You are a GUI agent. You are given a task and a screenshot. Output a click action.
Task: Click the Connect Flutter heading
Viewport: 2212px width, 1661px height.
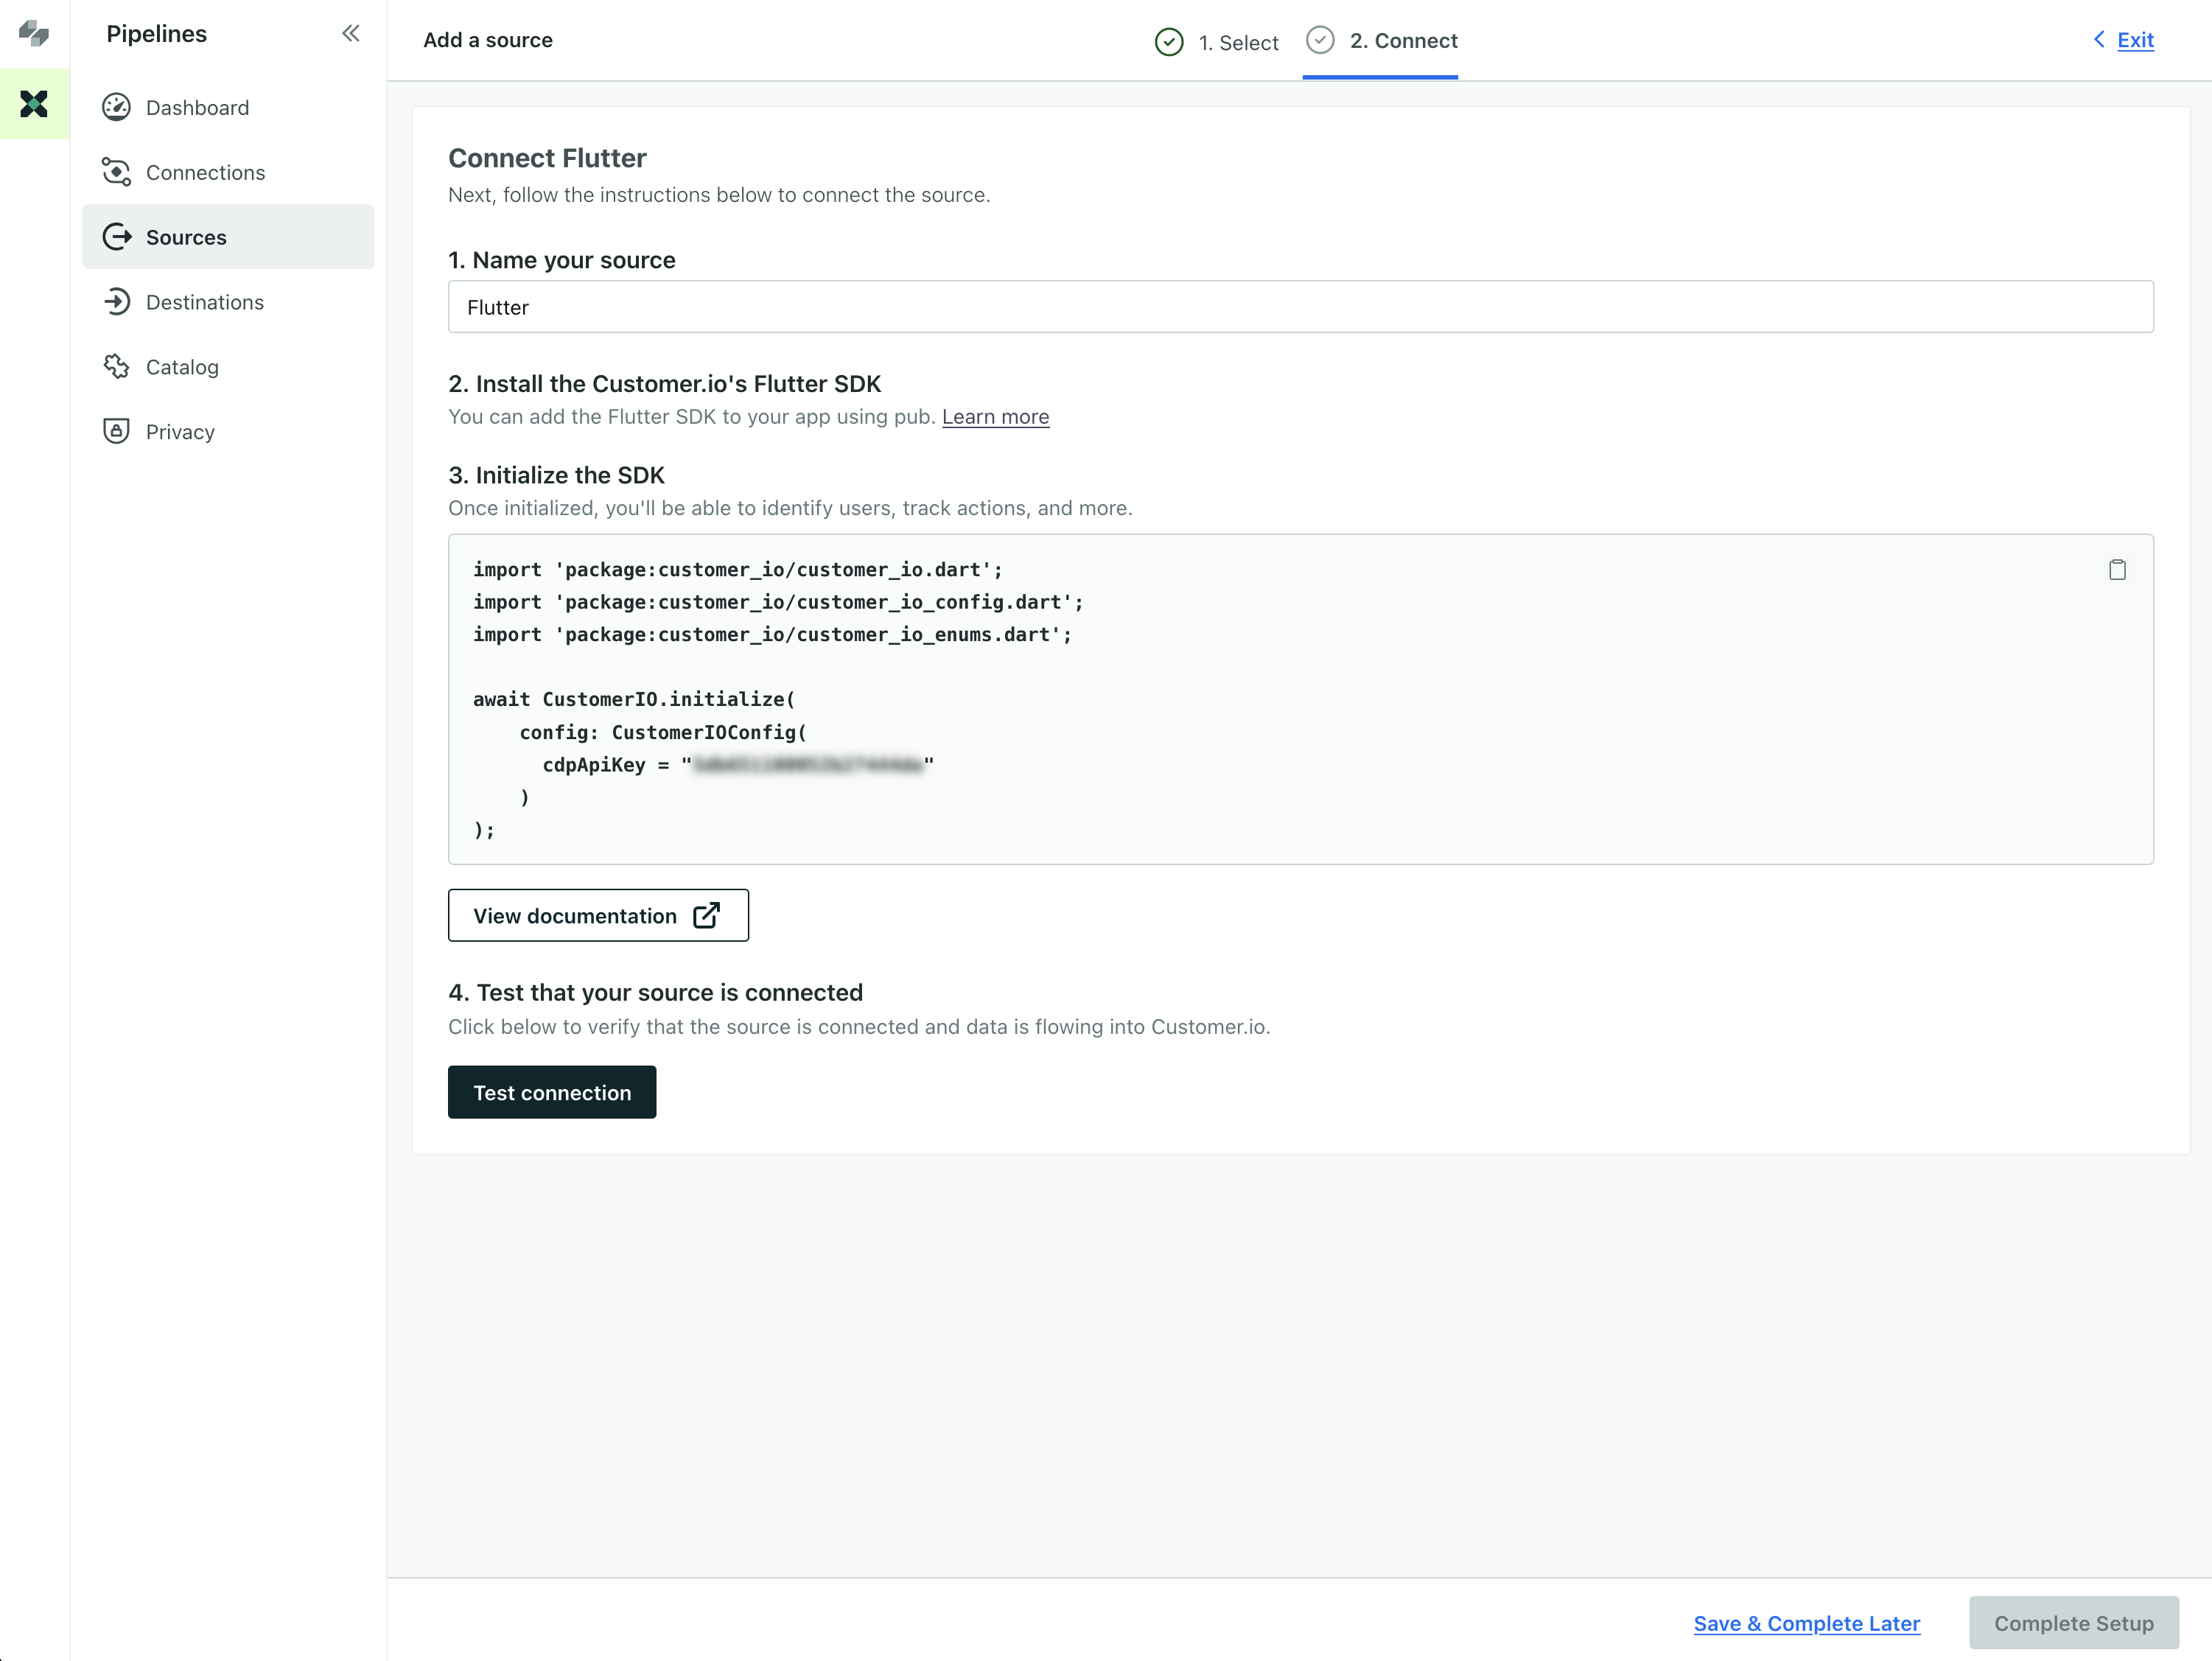[x=547, y=158]
